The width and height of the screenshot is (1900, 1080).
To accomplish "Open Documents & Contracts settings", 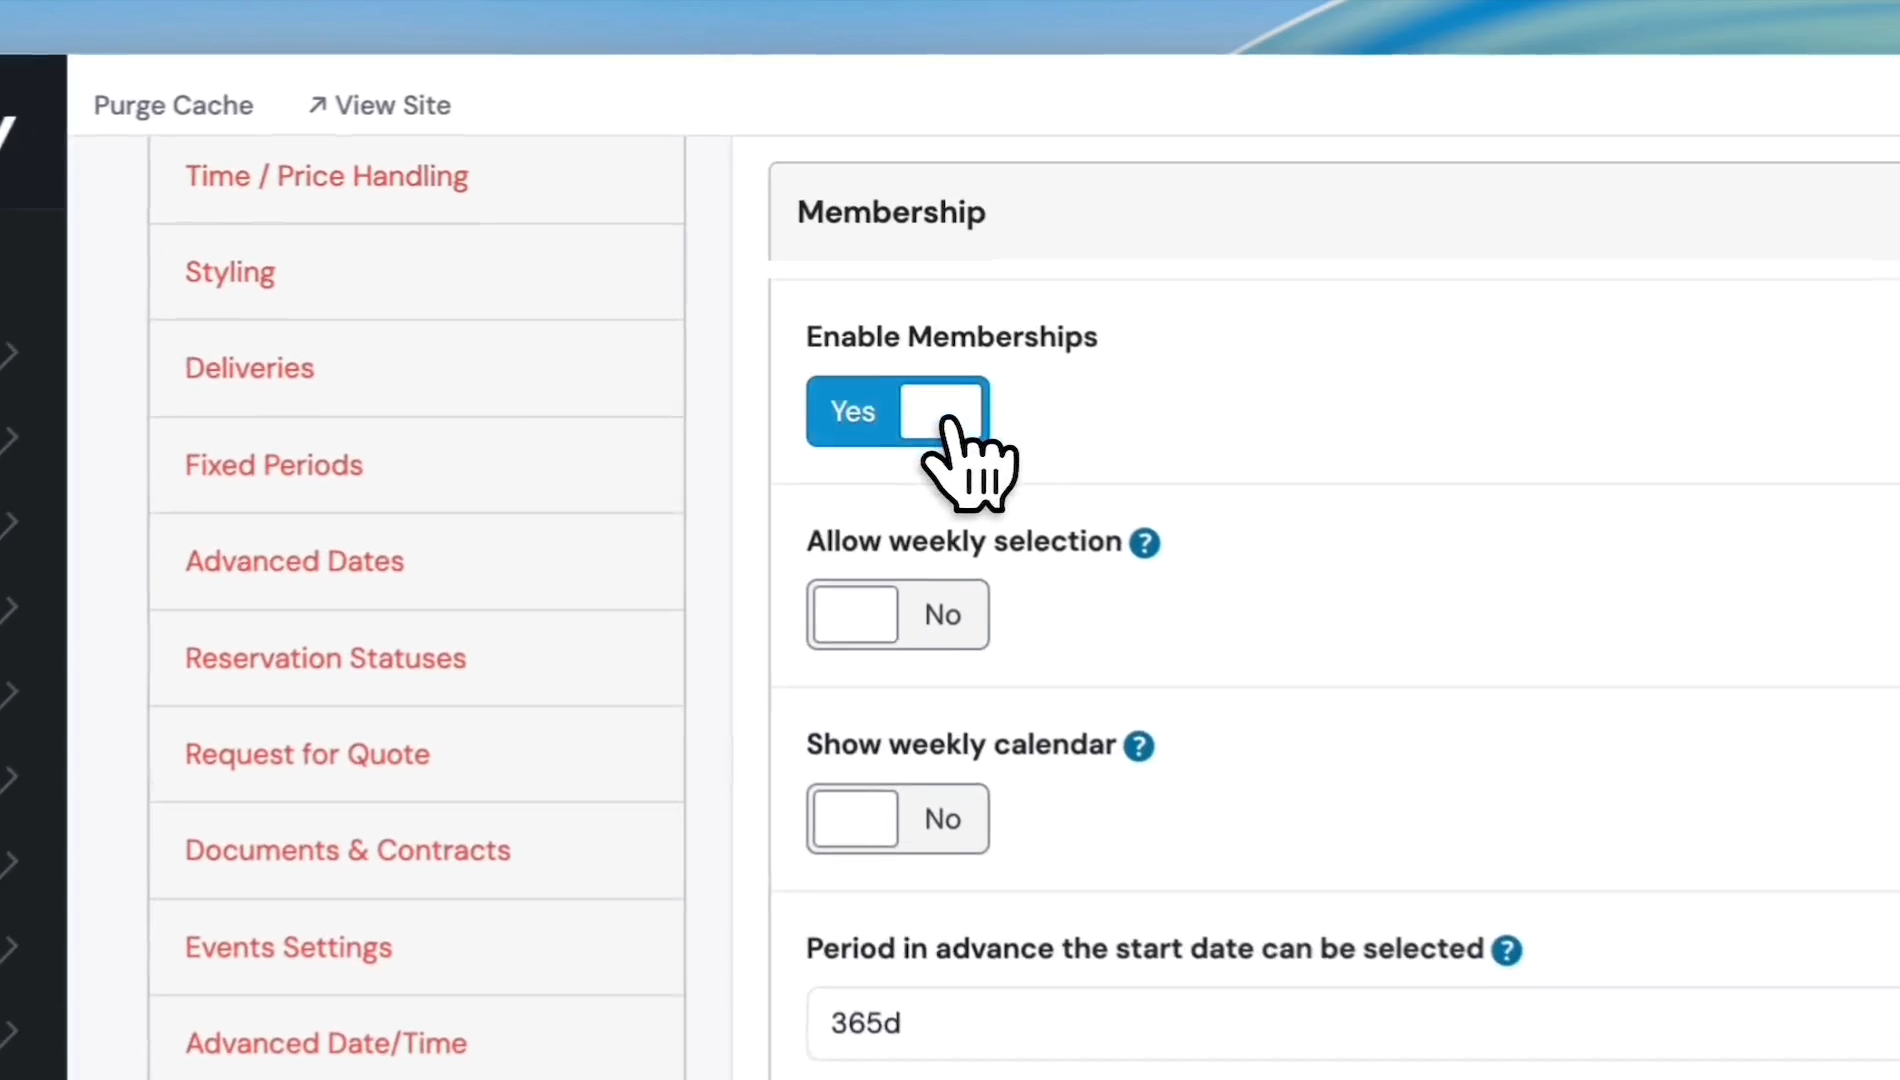I will point(348,850).
